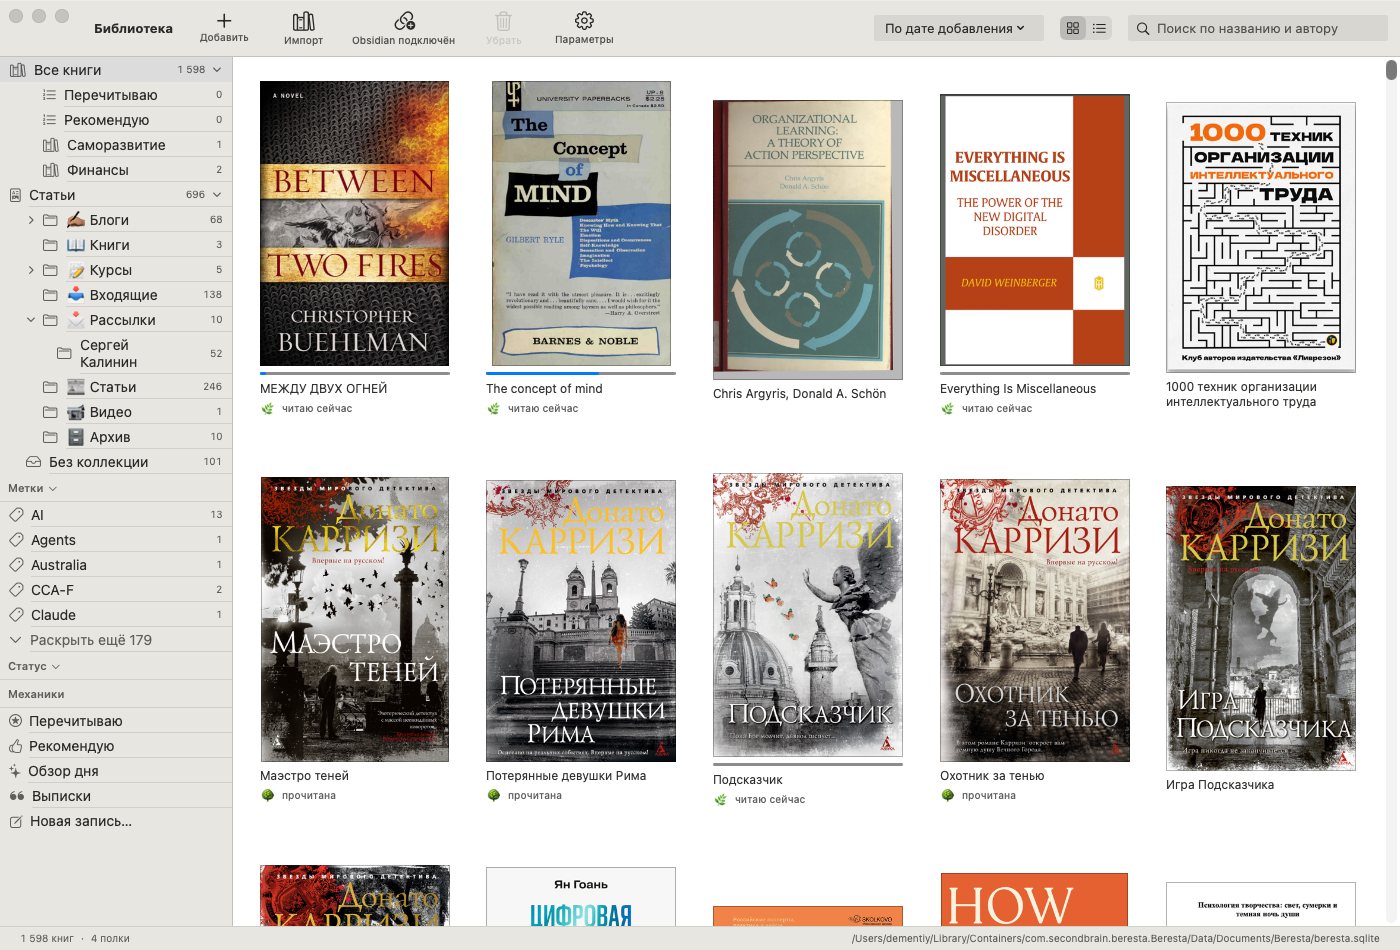
Task: Click the database file path in status bar
Action: 1116,939
